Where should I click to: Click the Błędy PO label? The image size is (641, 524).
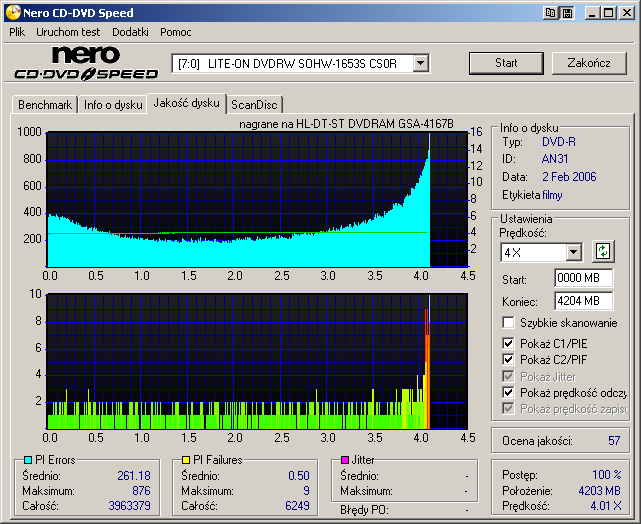364,510
